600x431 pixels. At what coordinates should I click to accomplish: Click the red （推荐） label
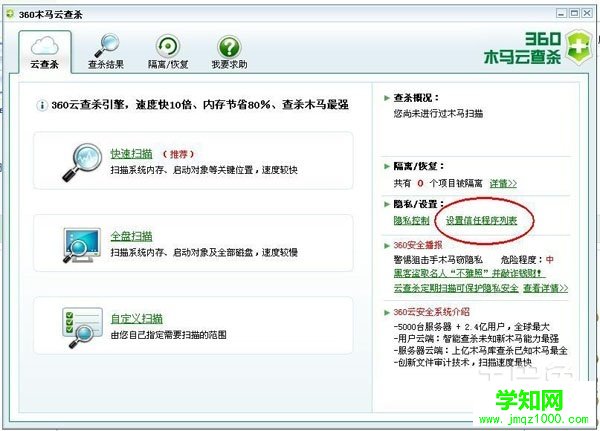coord(178,154)
